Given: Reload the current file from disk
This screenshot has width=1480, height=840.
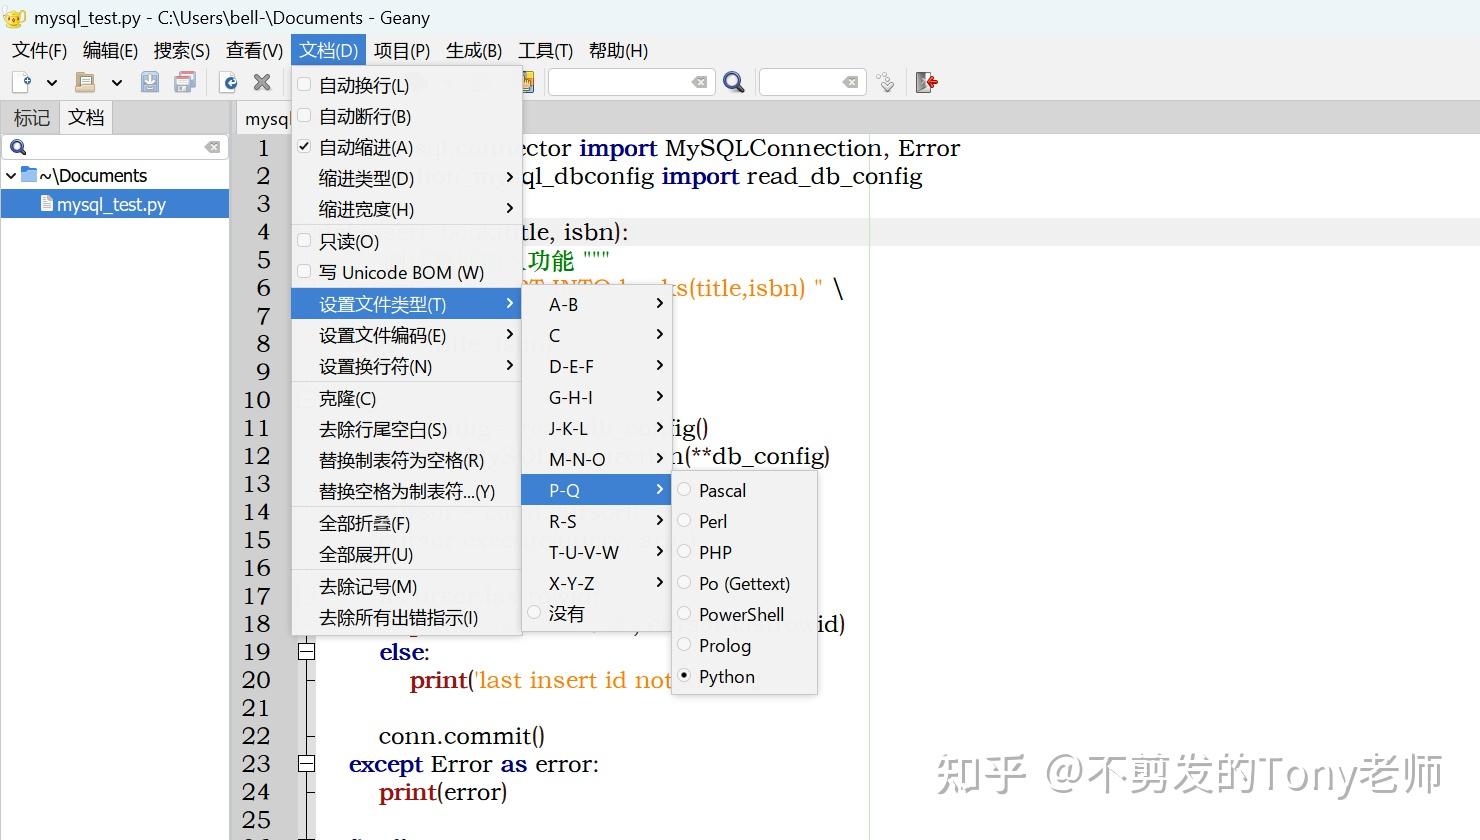Looking at the screenshot, I should 229,82.
